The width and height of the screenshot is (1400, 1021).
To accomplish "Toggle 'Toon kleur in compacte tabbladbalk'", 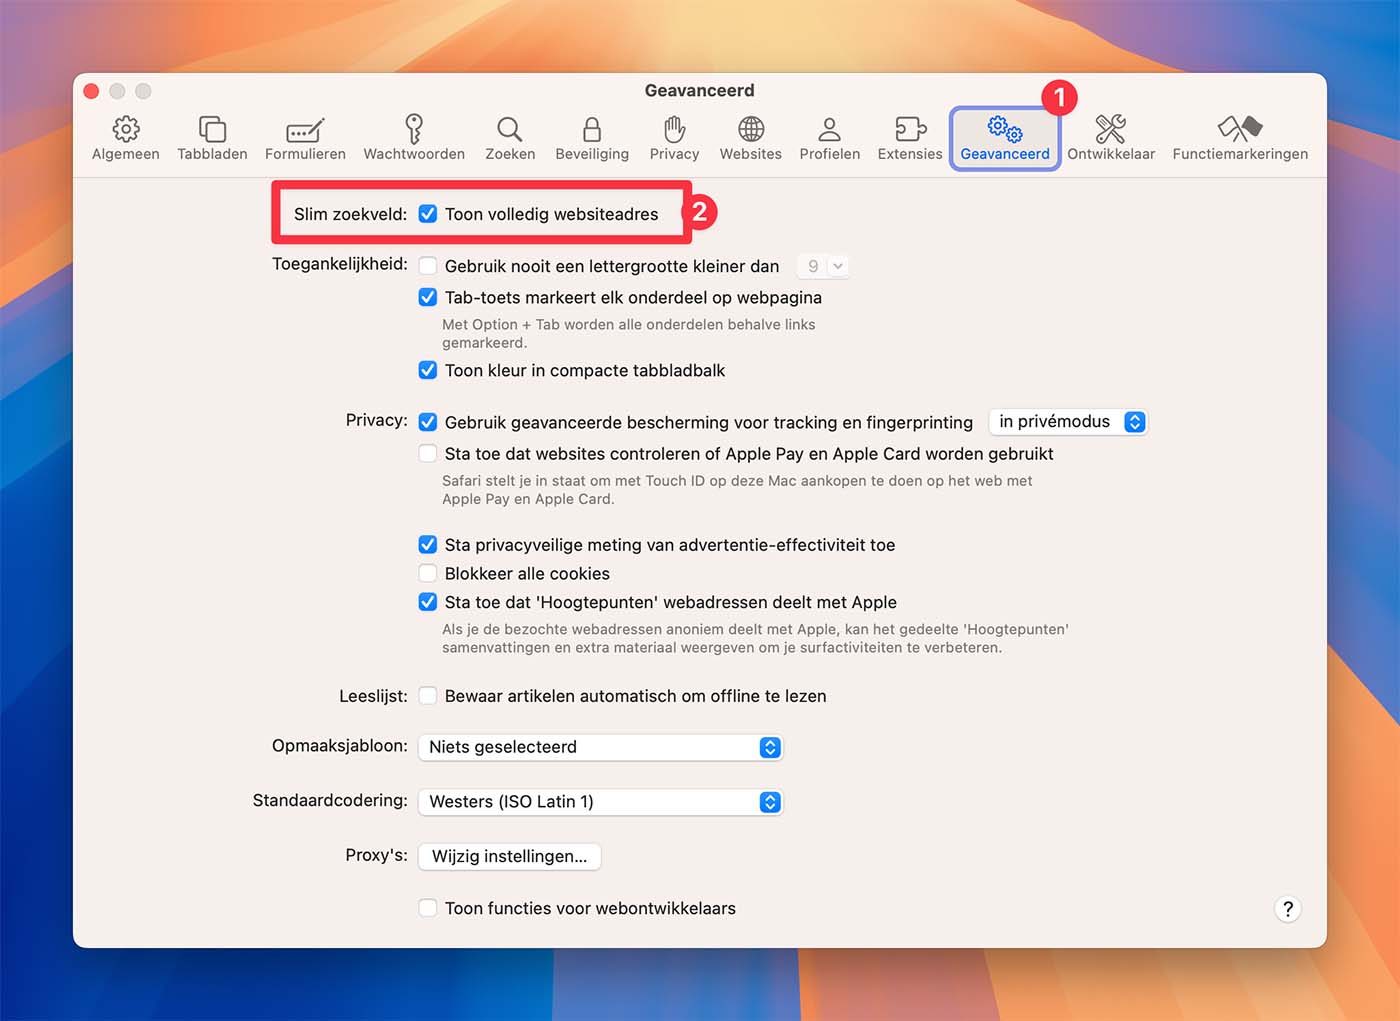I will pyautogui.click(x=428, y=371).
